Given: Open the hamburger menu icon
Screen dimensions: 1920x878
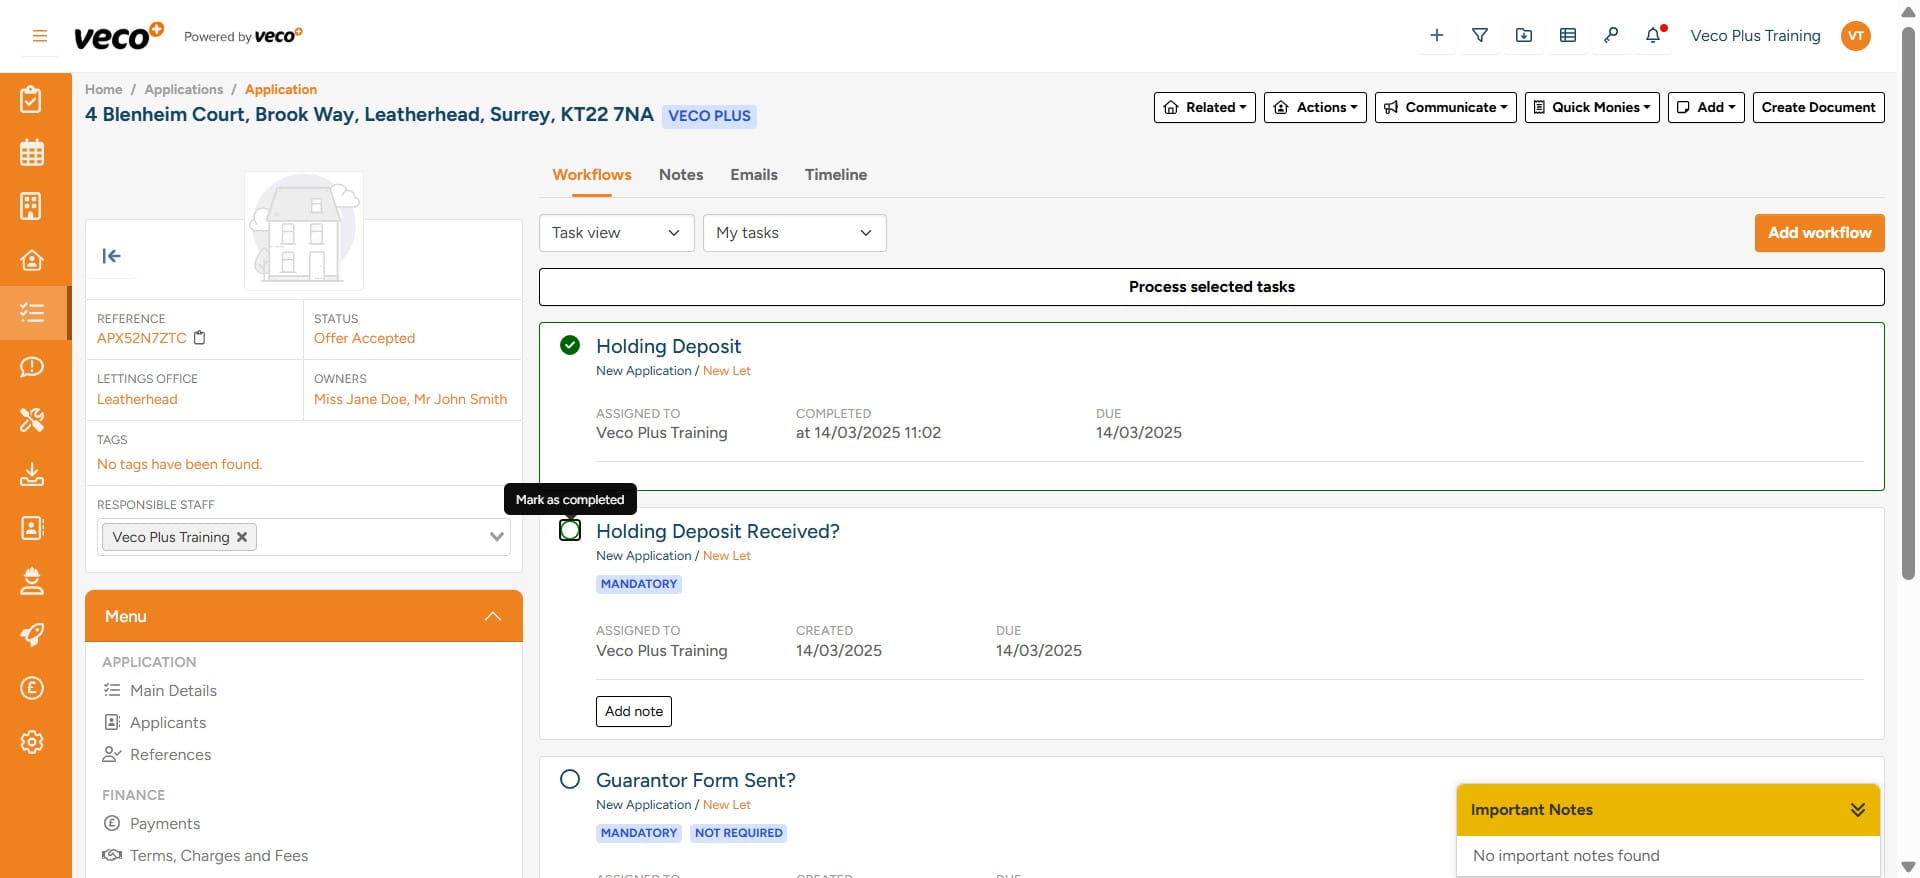Looking at the screenshot, I should pos(40,36).
